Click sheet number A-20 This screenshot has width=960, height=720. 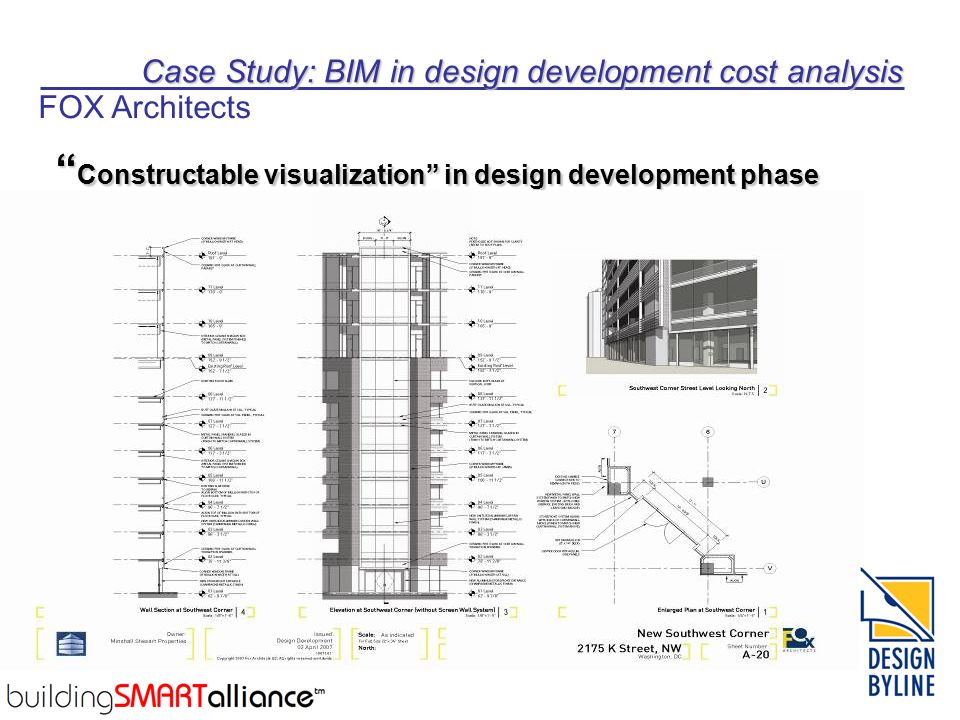coord(756,654)
